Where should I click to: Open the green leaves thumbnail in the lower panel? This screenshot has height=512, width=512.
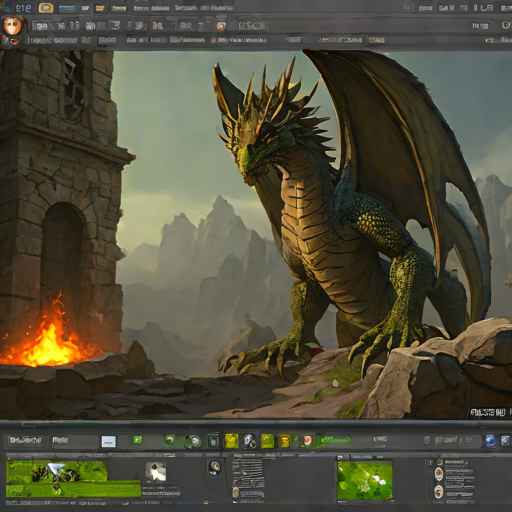(x=365, y=480)
